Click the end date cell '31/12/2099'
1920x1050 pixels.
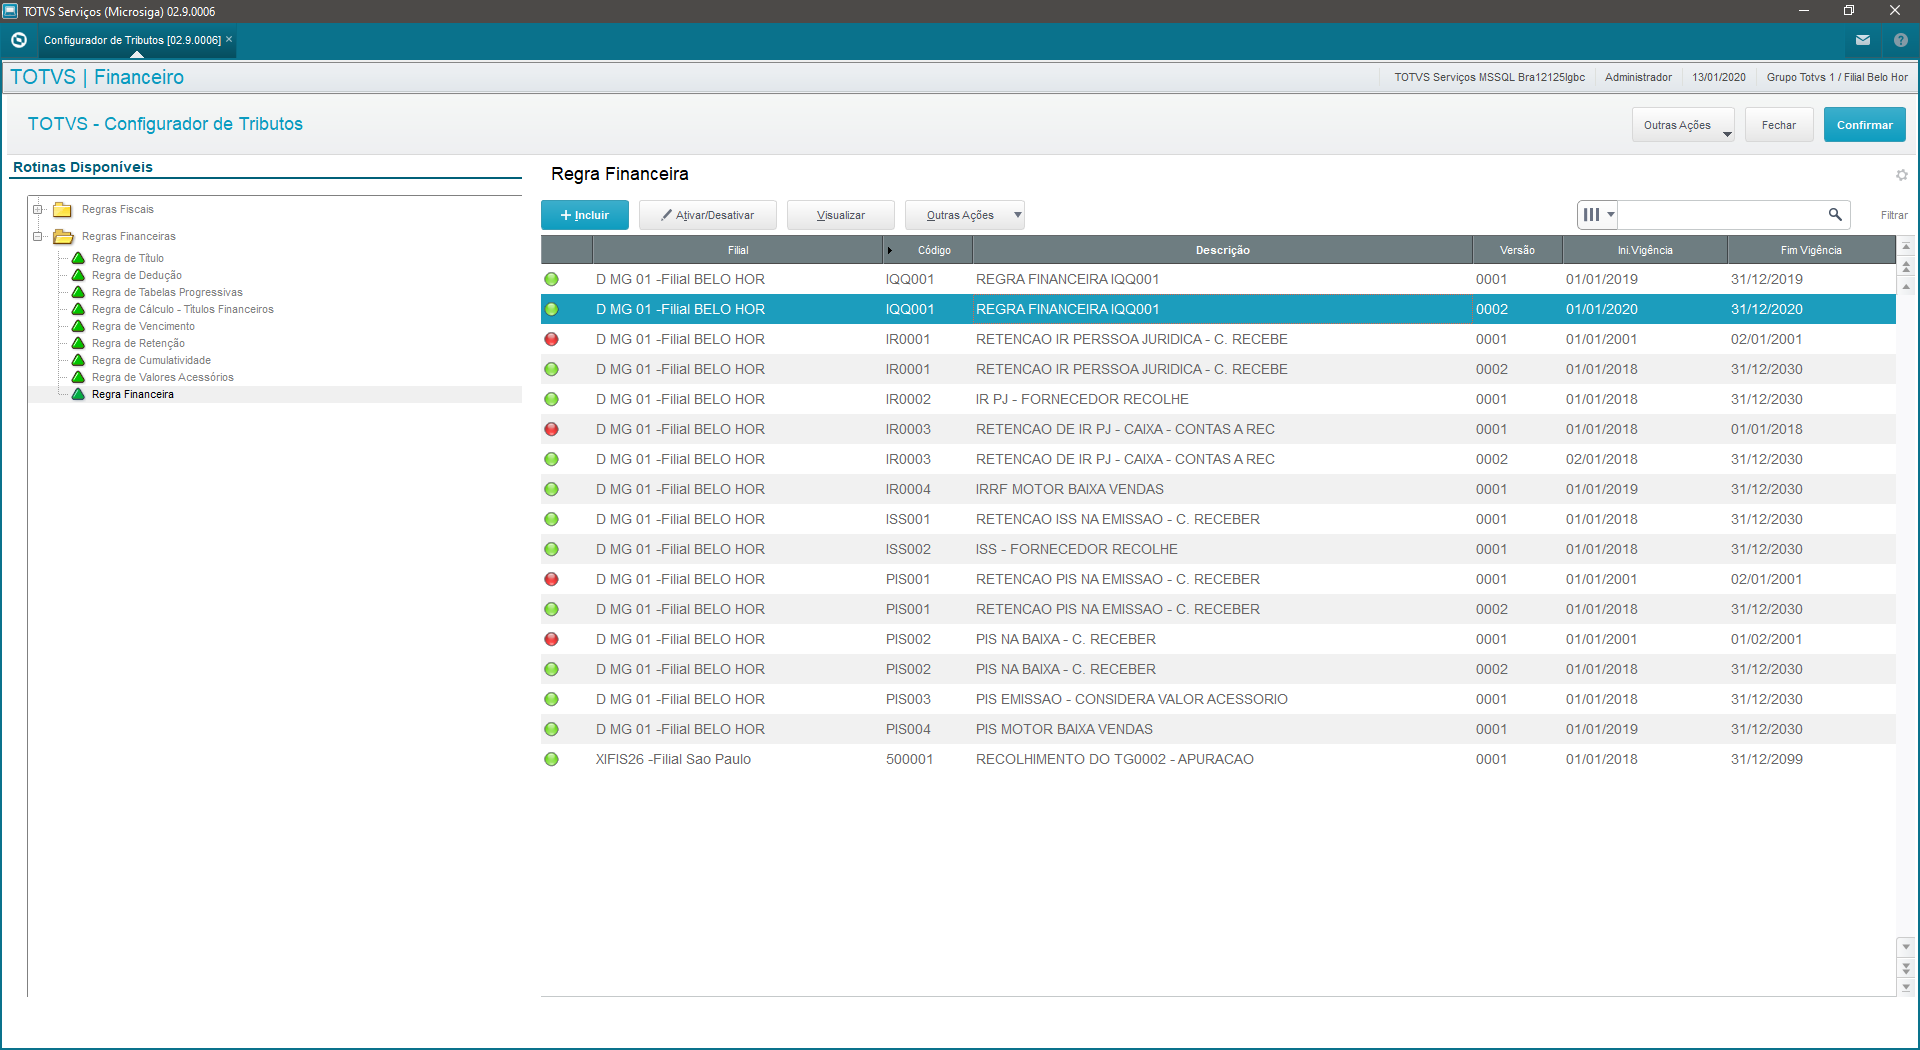pyautogui.click(x=1767, y=759)
